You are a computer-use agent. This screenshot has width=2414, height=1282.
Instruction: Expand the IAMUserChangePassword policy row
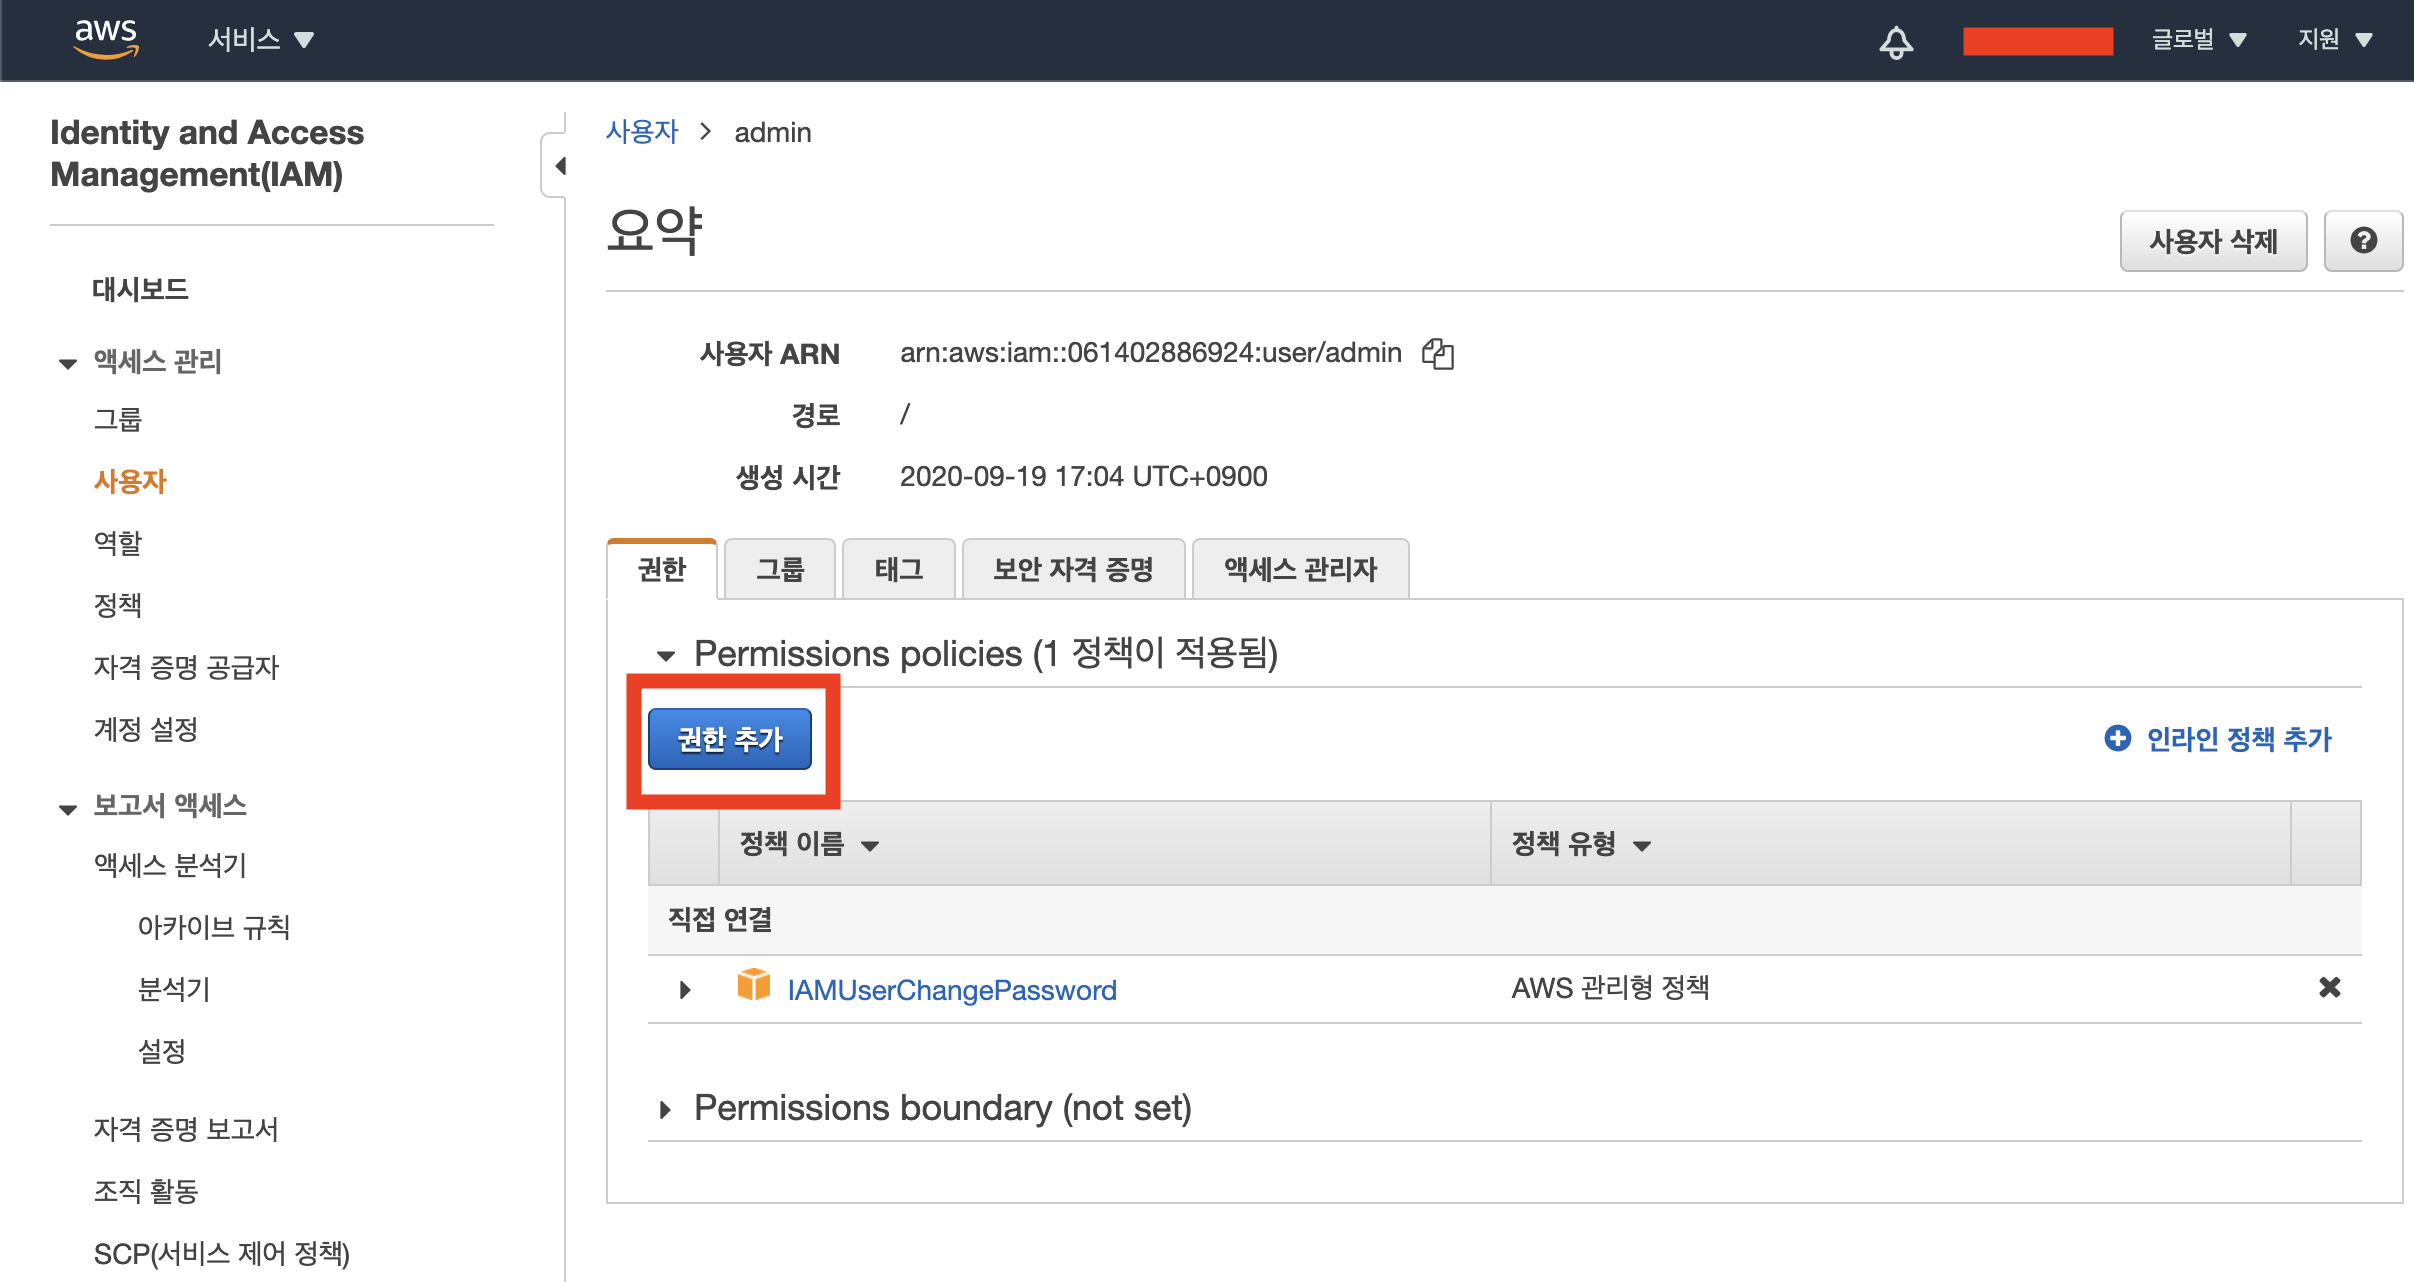pyautogui.click(x=685, y=990)
